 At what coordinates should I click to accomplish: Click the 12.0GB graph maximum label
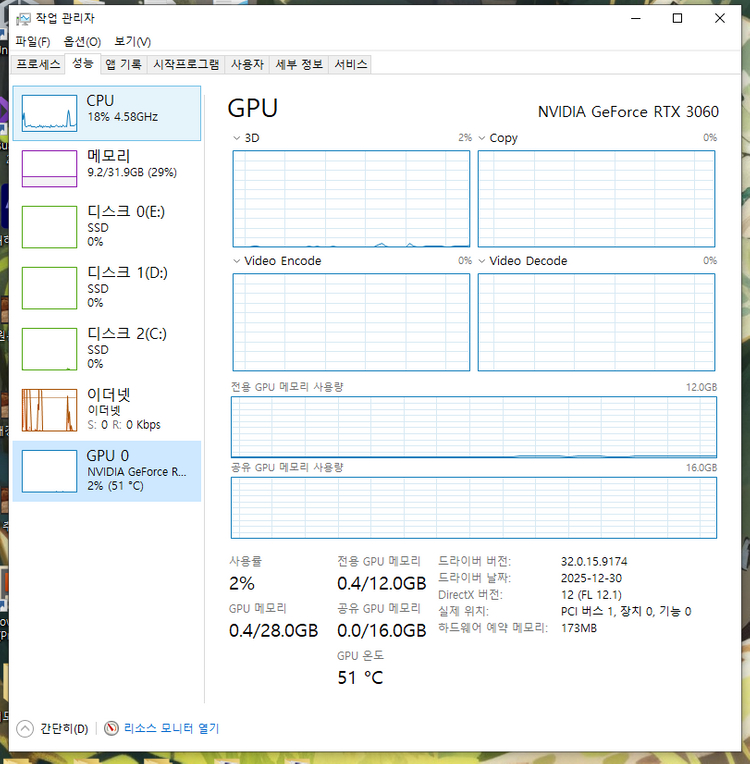[x=701, y=387]
